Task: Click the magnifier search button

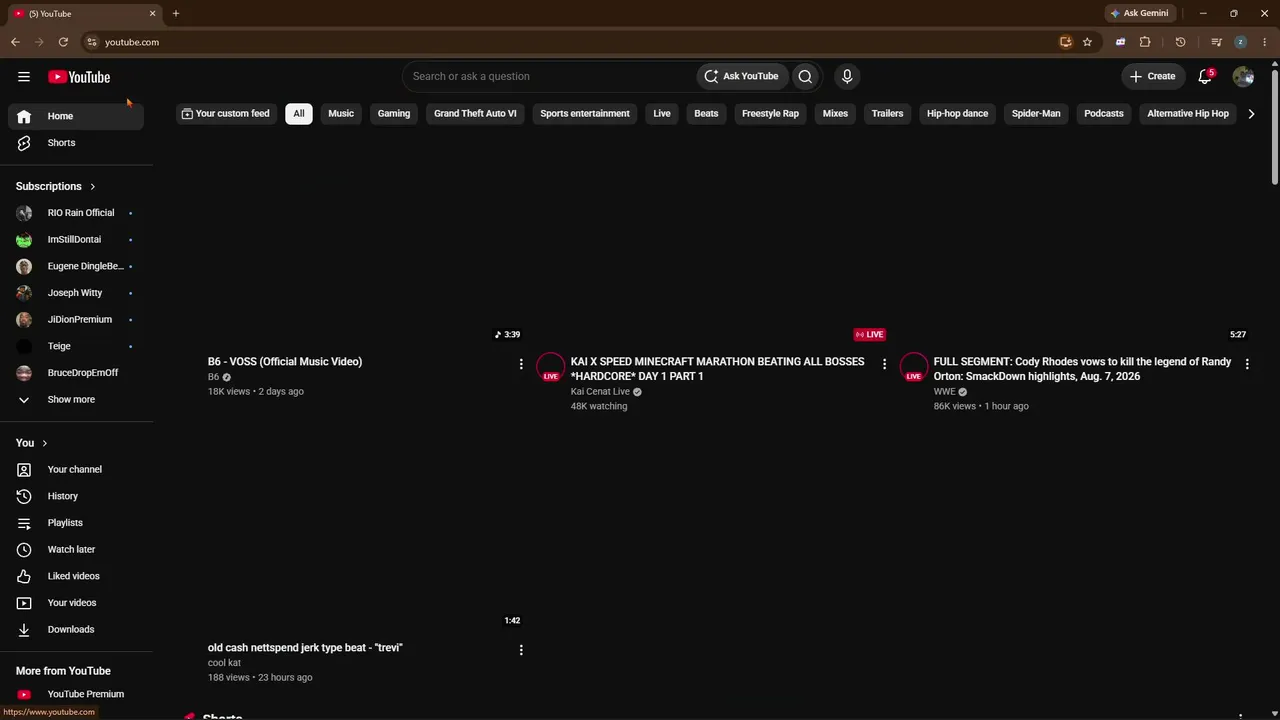Action: (805, 76)
